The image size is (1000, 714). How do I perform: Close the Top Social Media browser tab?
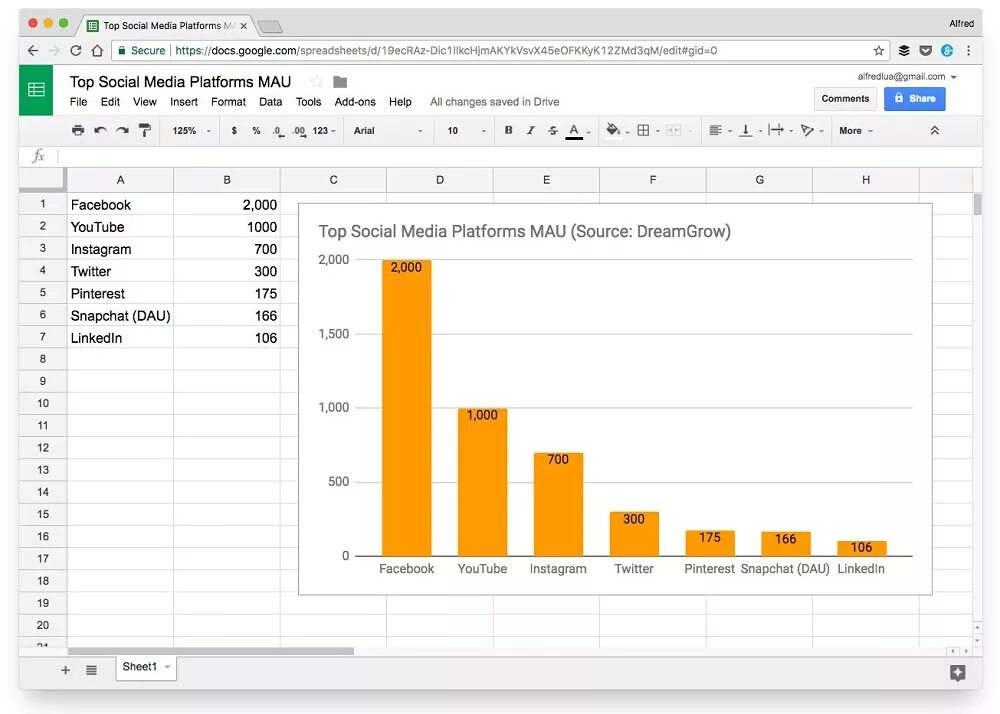244,26
